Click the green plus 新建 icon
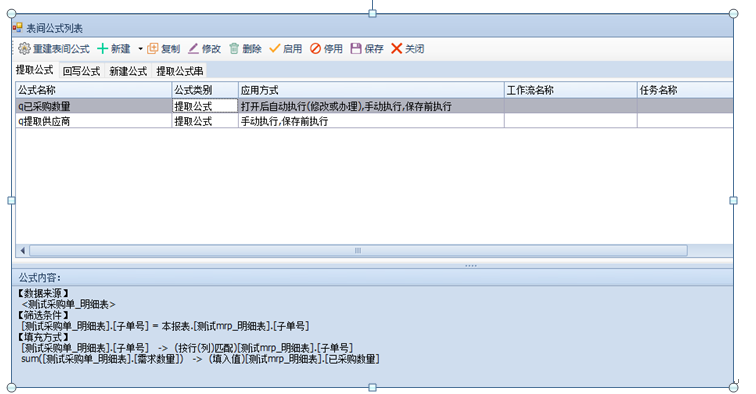Image resolution: width=756 pixels, height=394 pixels. 102,49
